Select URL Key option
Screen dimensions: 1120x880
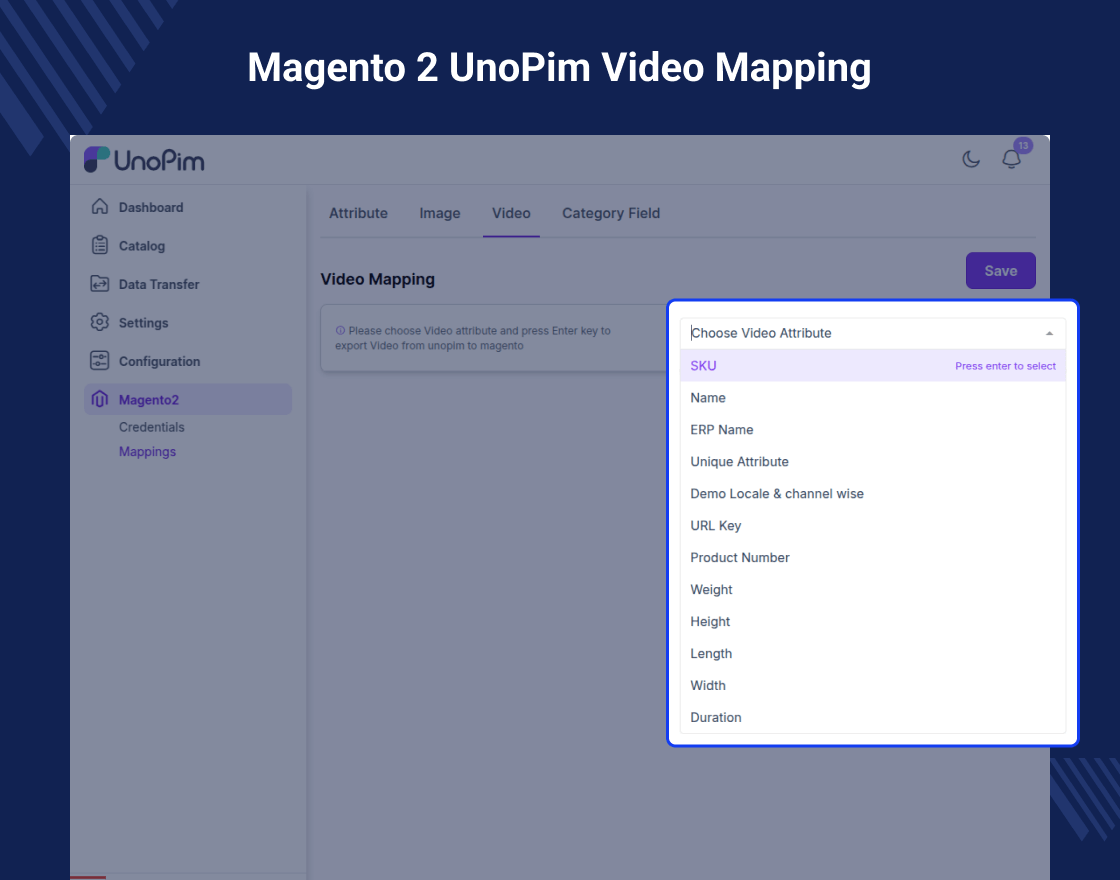873,526
